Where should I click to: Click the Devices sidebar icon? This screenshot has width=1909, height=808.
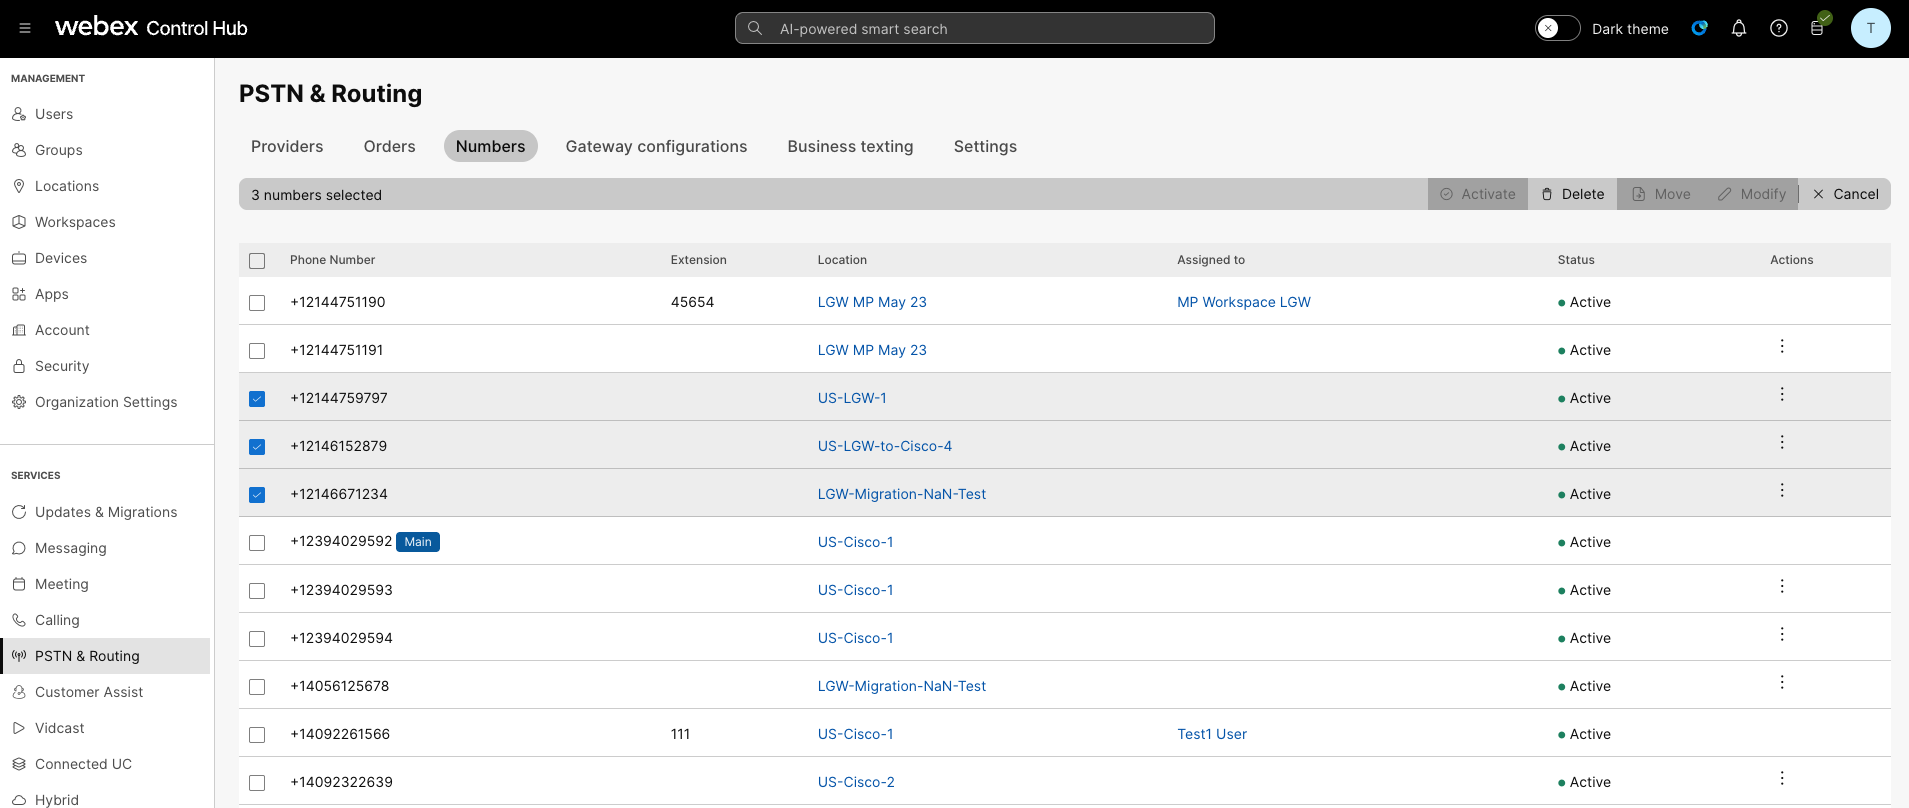[19, 258]
